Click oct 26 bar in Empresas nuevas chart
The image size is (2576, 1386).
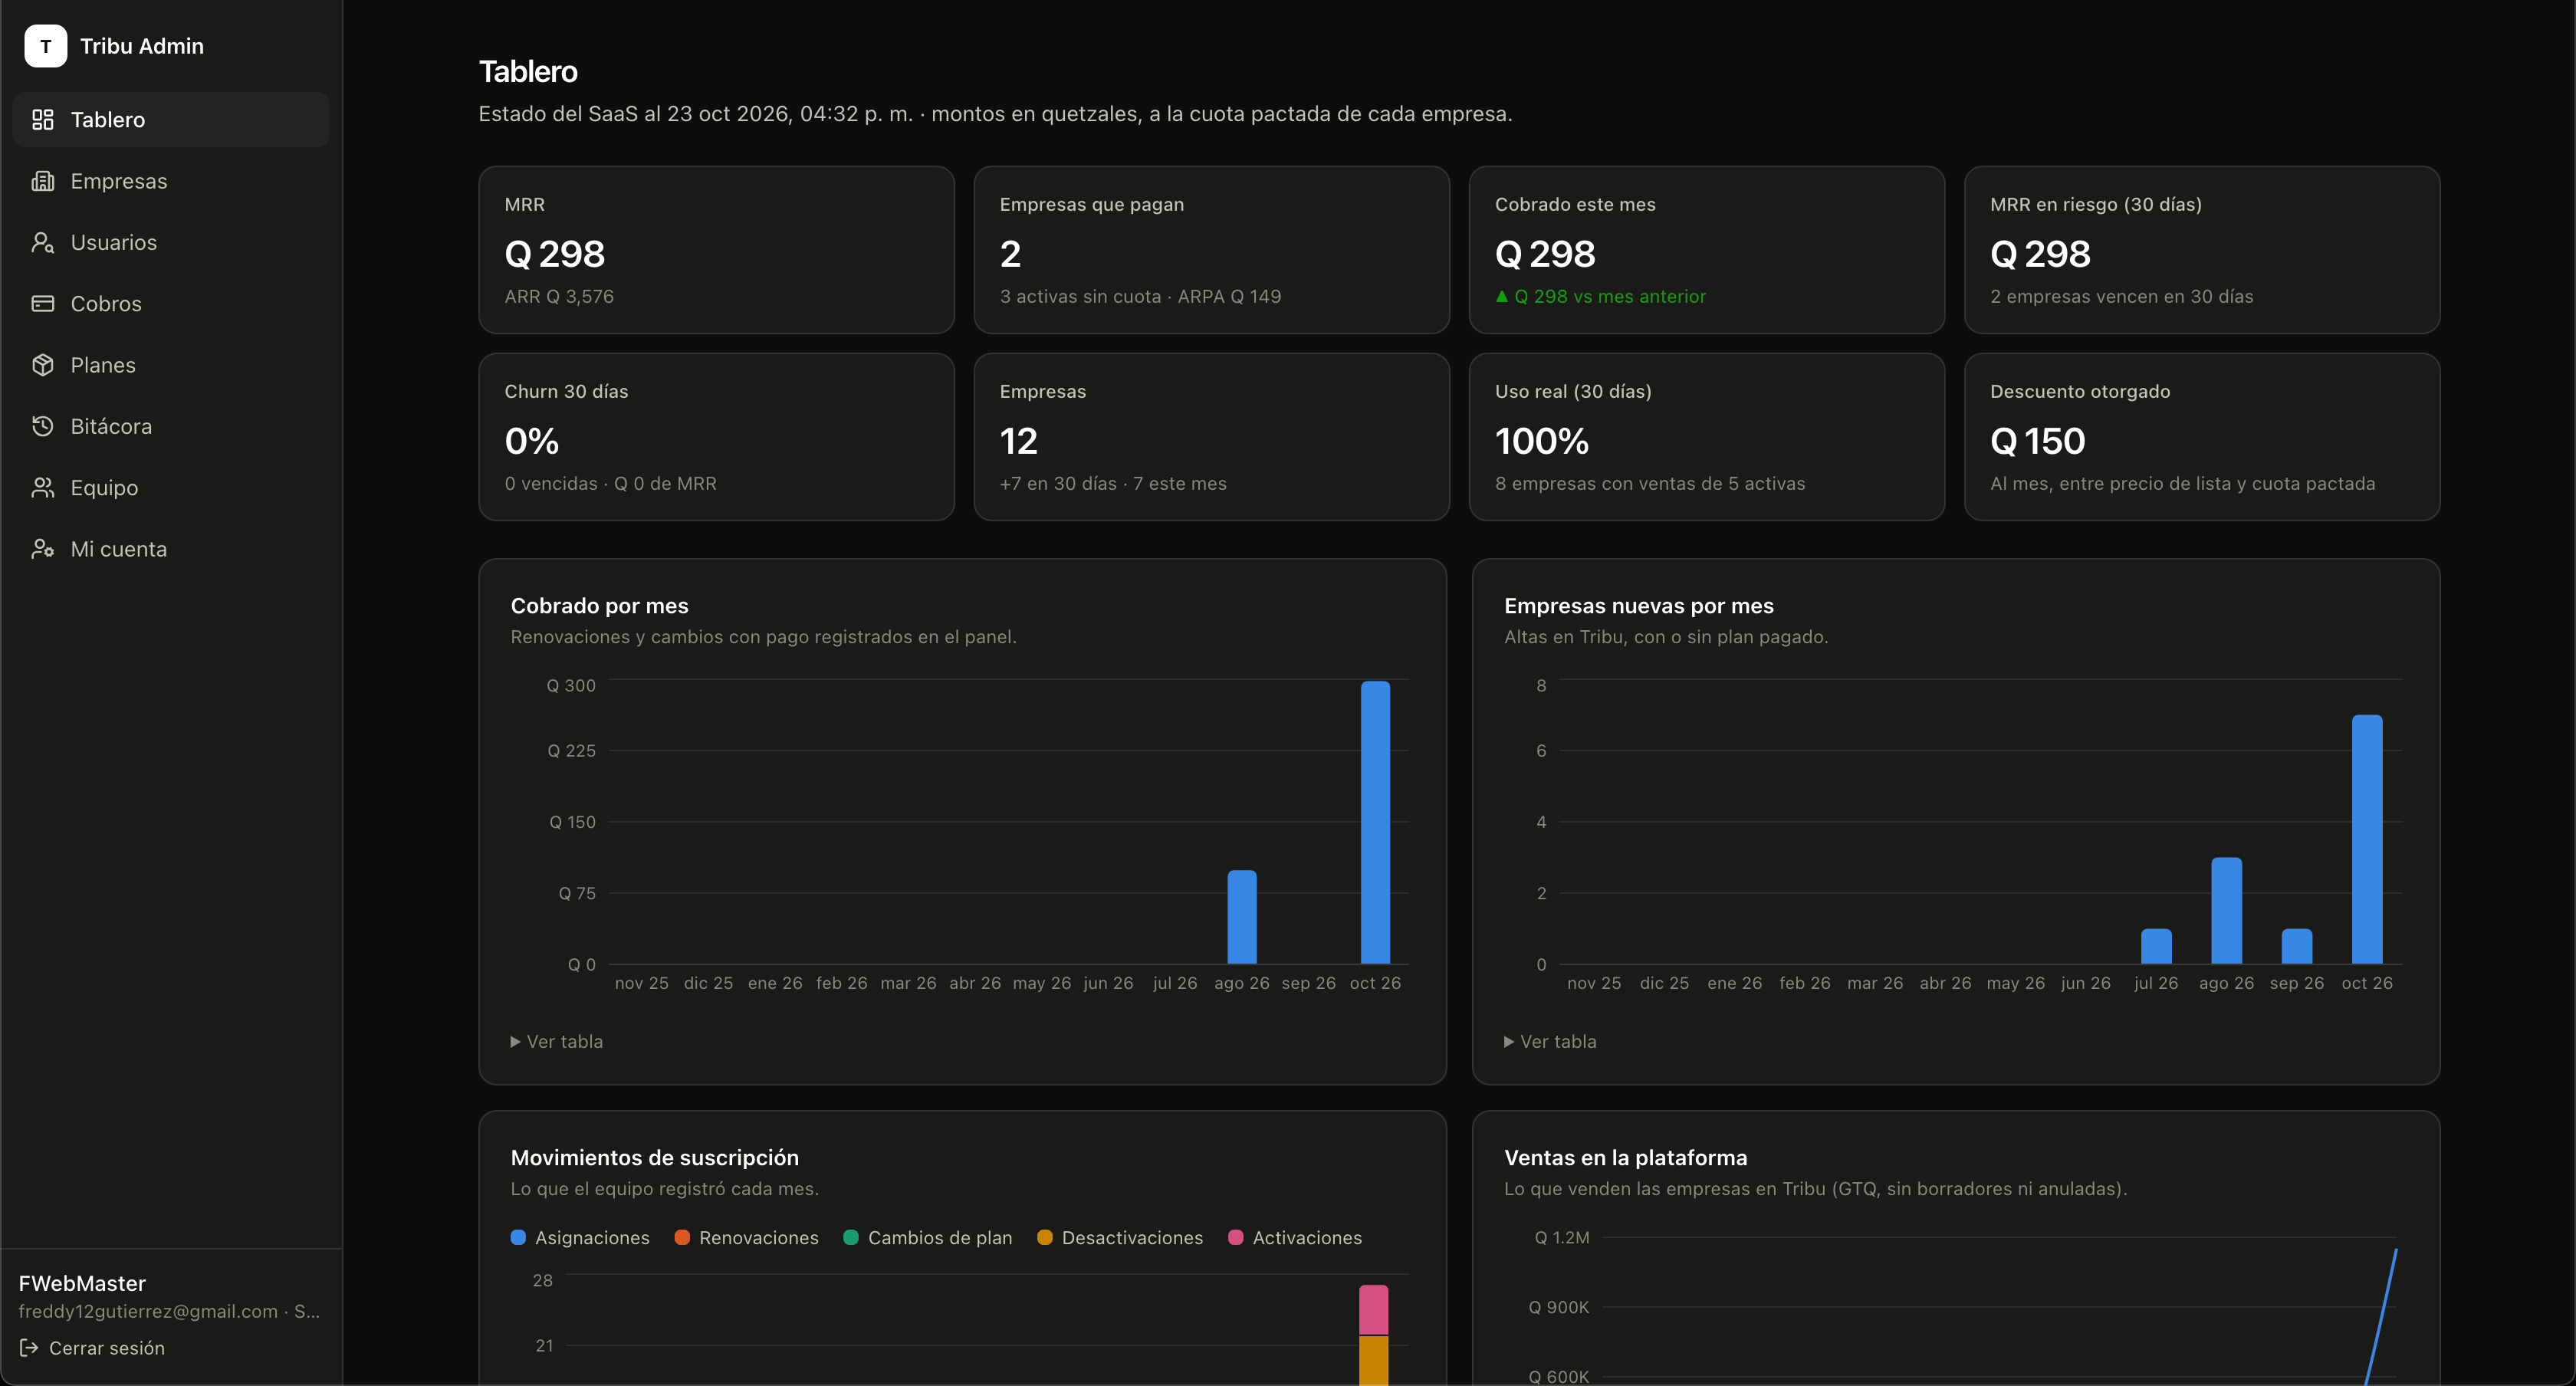click(2367, 839)
